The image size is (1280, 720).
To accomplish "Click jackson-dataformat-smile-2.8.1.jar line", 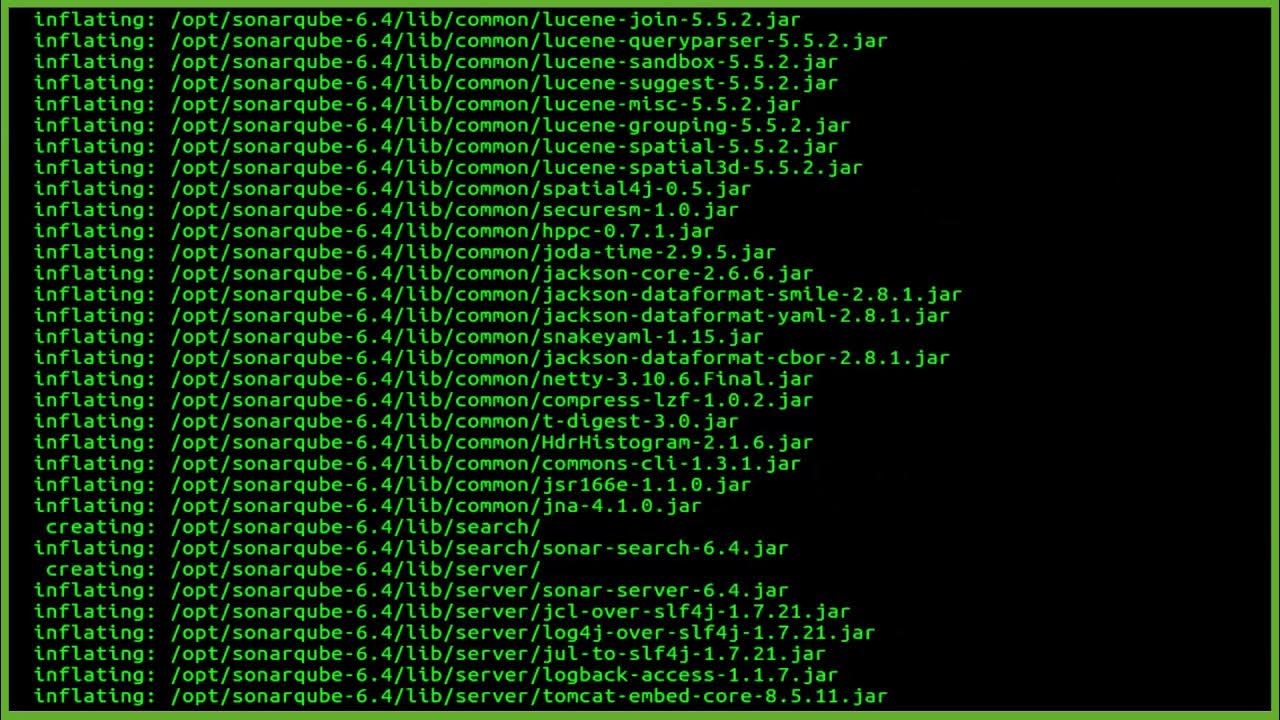I will [498, 294].
